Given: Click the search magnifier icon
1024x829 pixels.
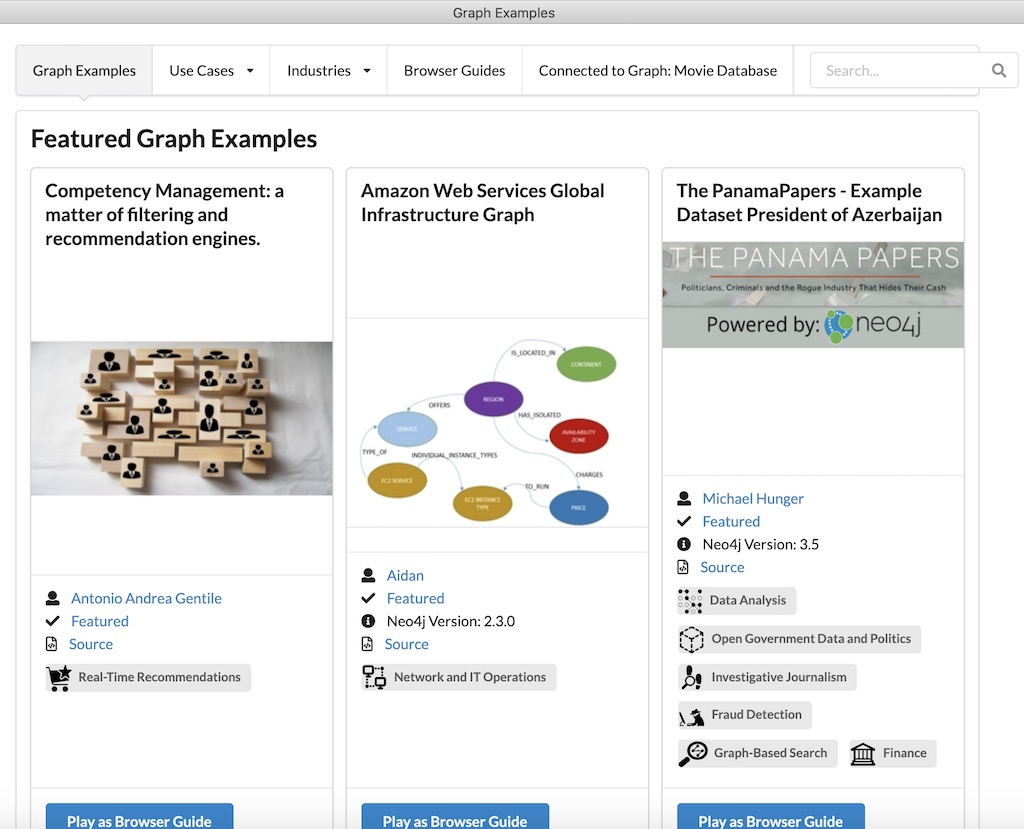Looking at the screenshot, I should point(999,70).
